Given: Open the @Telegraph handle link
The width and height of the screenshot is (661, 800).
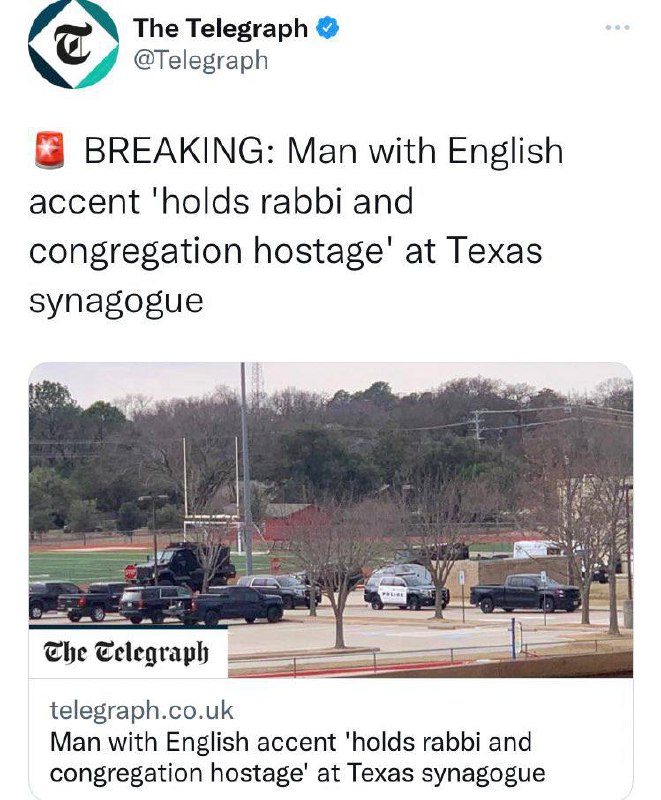Looking at the screenshot, I should coord(200,61).
